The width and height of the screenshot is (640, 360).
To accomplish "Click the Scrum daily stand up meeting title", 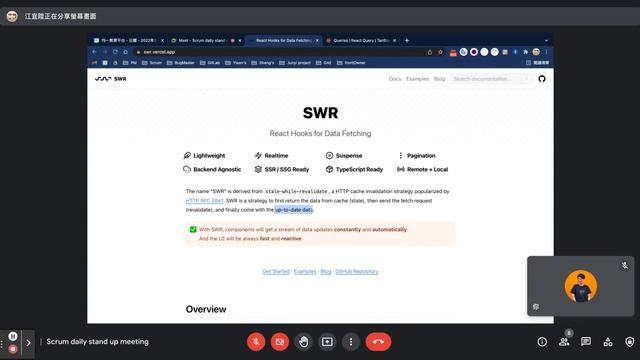I will pos(98,342).
